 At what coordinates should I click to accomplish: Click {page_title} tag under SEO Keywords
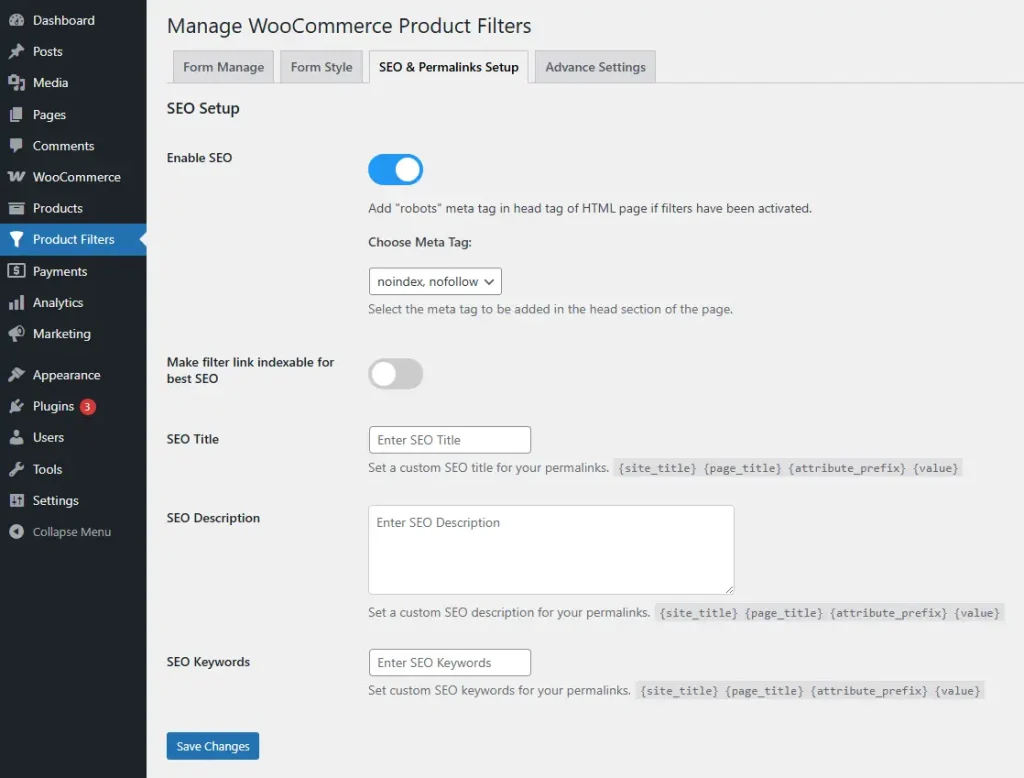click(764, 691)
